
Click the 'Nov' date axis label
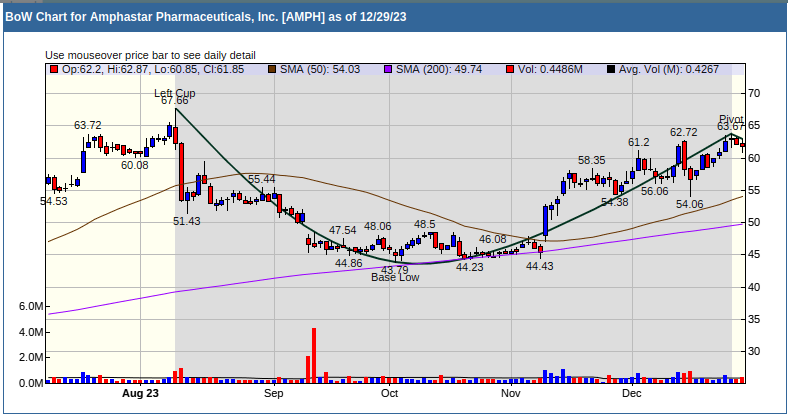point(511,393)
